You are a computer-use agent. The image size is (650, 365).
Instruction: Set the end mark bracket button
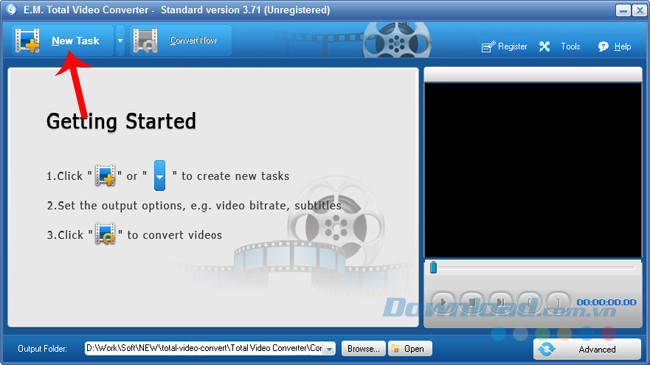point(558,302)
